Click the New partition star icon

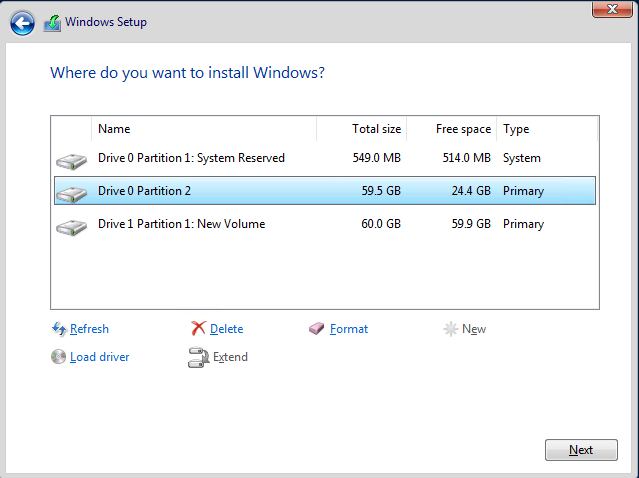451,329
